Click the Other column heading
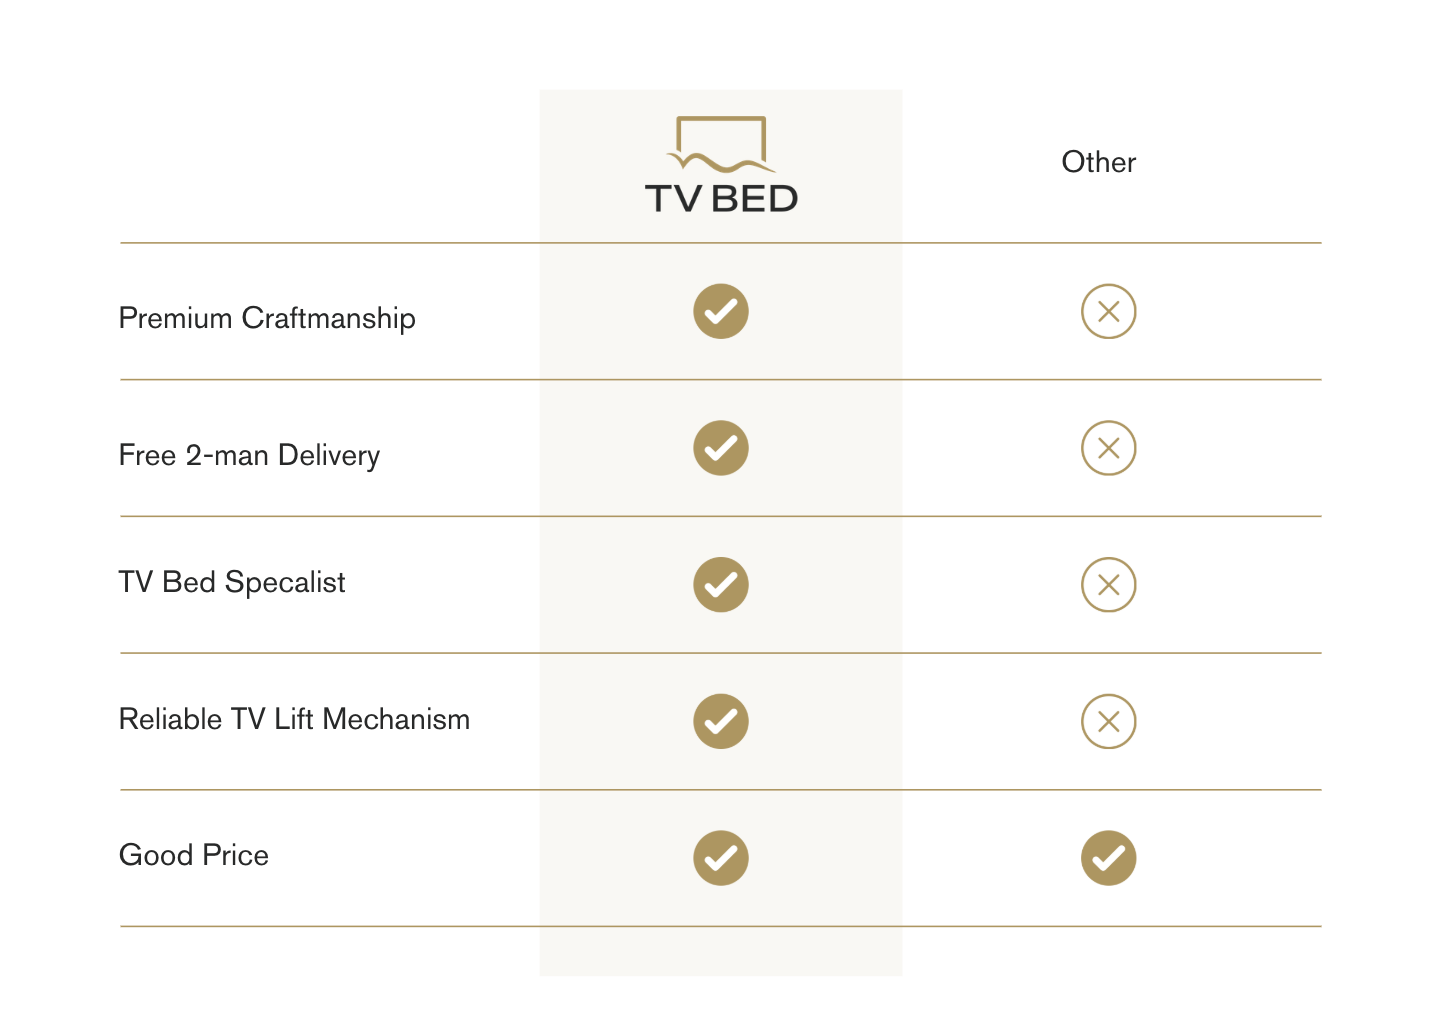Viewport: 1438px width, 1028px height. click(1098, 162)
